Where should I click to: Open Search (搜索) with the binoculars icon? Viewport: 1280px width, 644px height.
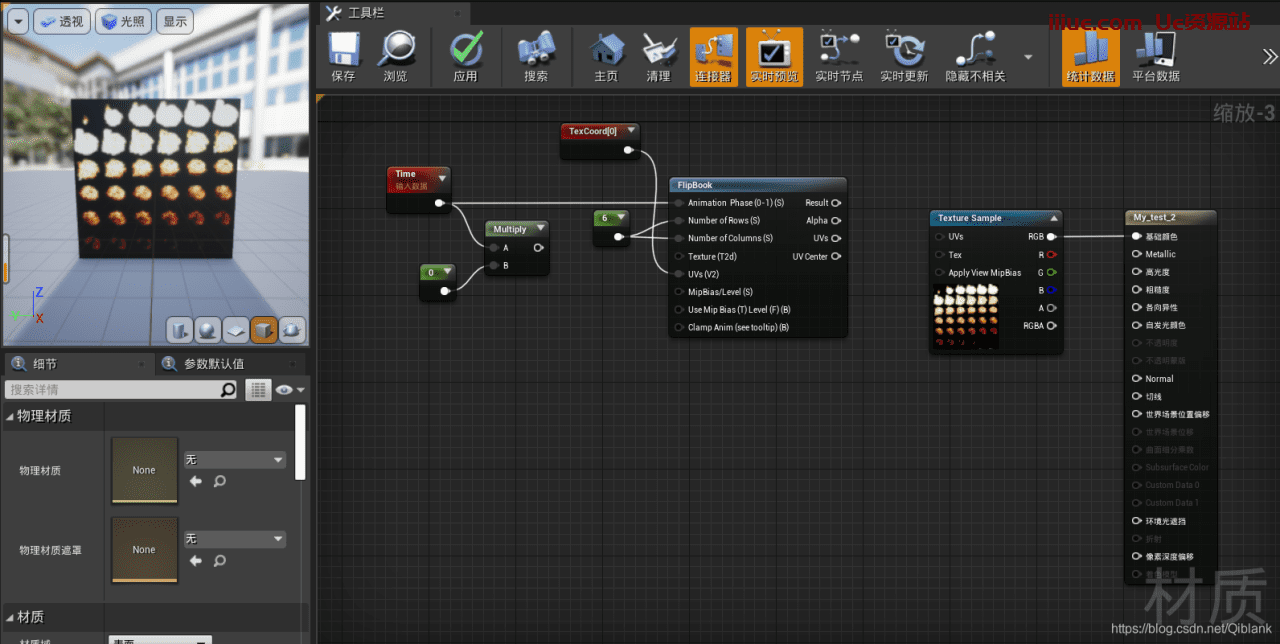click(536, 56)
